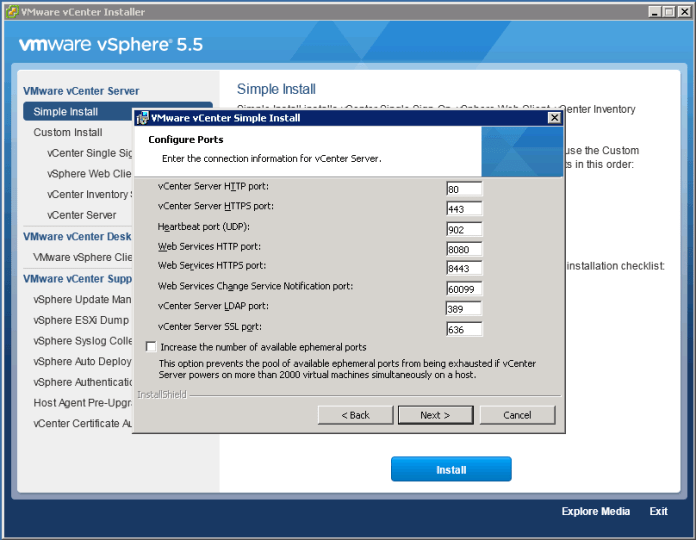This screenshot has width=696, height=540.
Task: Edit the Change Service Notification port field
Action: tap(464, 288)
